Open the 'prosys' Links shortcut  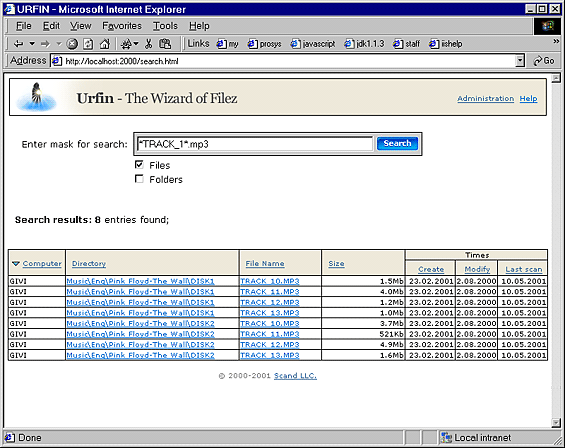click(x=264, y=44)
